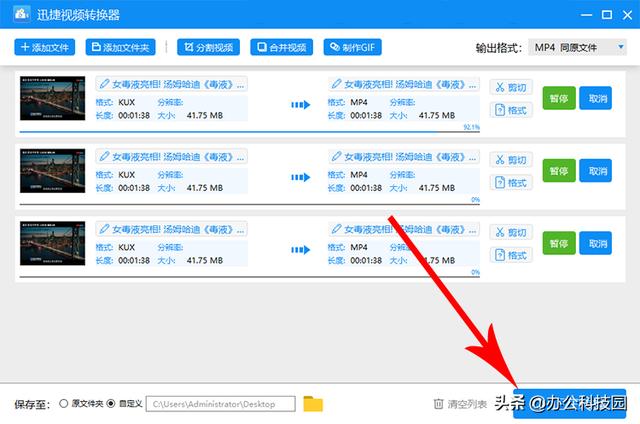Edit source file name of first video
Viewport: 640px width, 424px height.
[171, 84]
